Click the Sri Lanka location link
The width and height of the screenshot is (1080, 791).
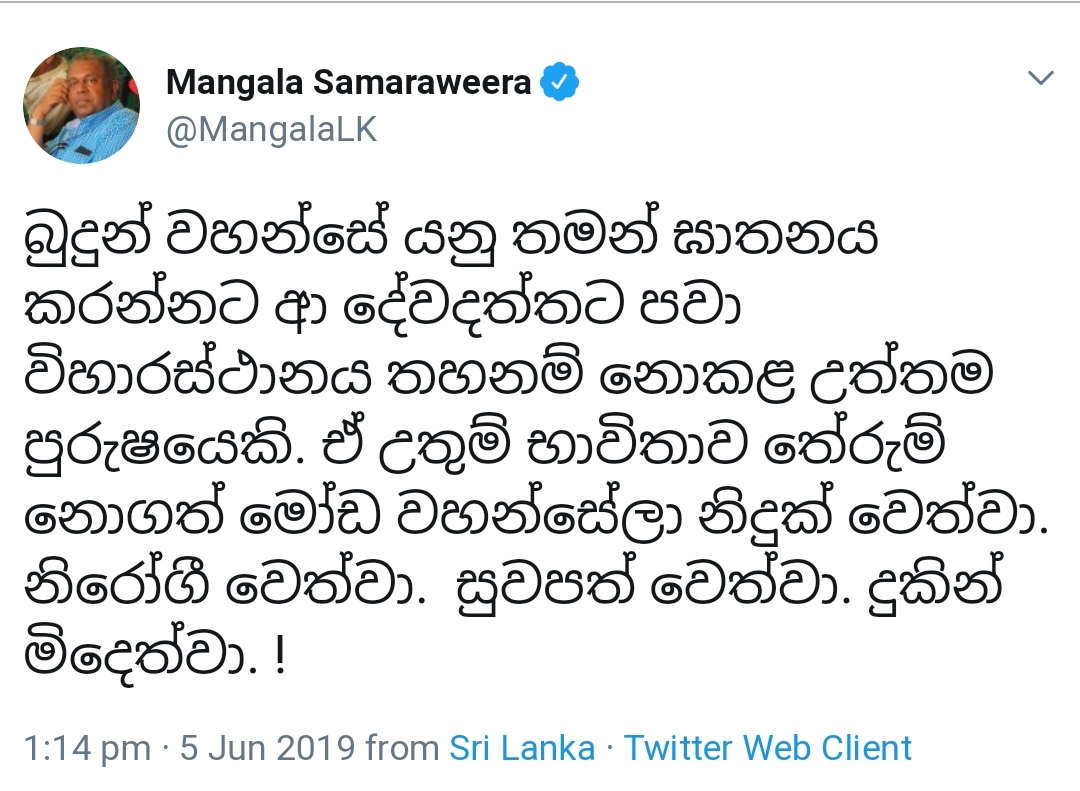[522, 748]
